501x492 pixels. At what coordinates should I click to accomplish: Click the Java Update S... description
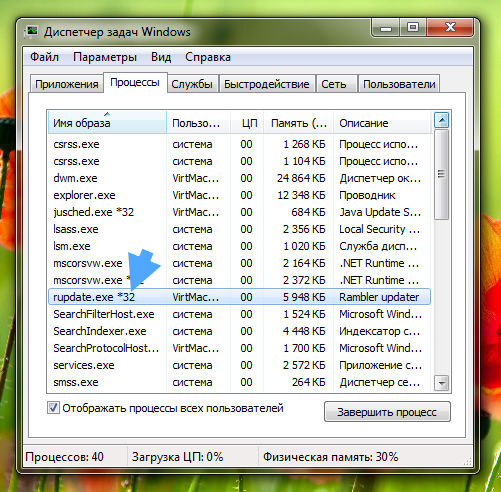point(380,212)
